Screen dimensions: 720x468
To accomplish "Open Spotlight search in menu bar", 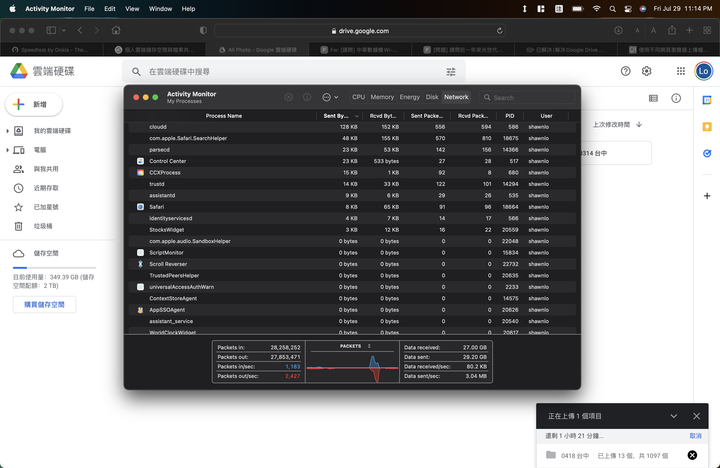I will coord(612,9).
